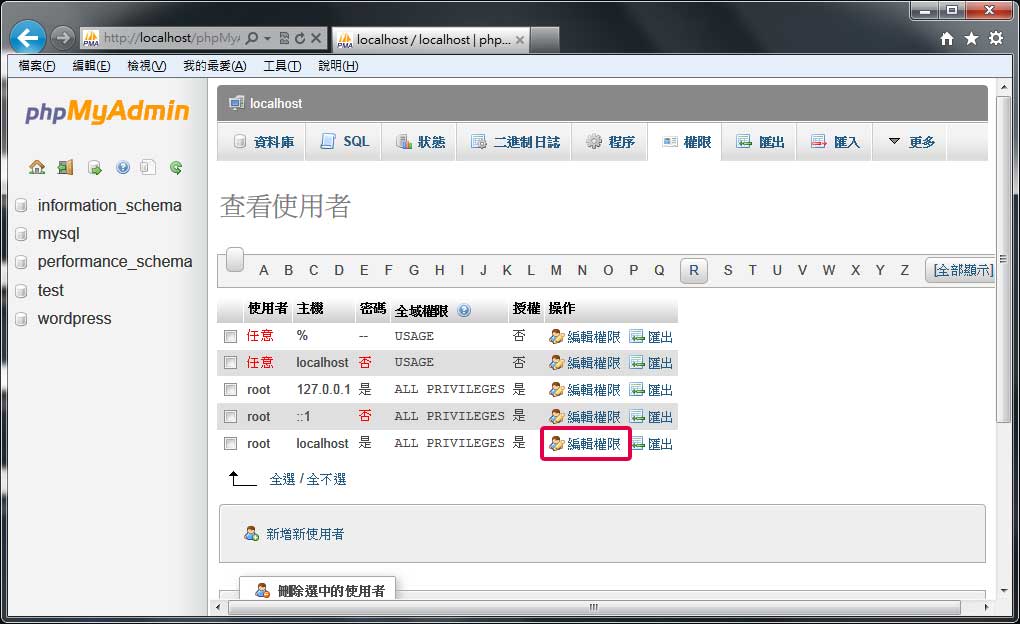Click help icon beside 全域權限 column header
Viewport: 1020px width, 624px height.
pyautogui.click(x=464, y=310)
